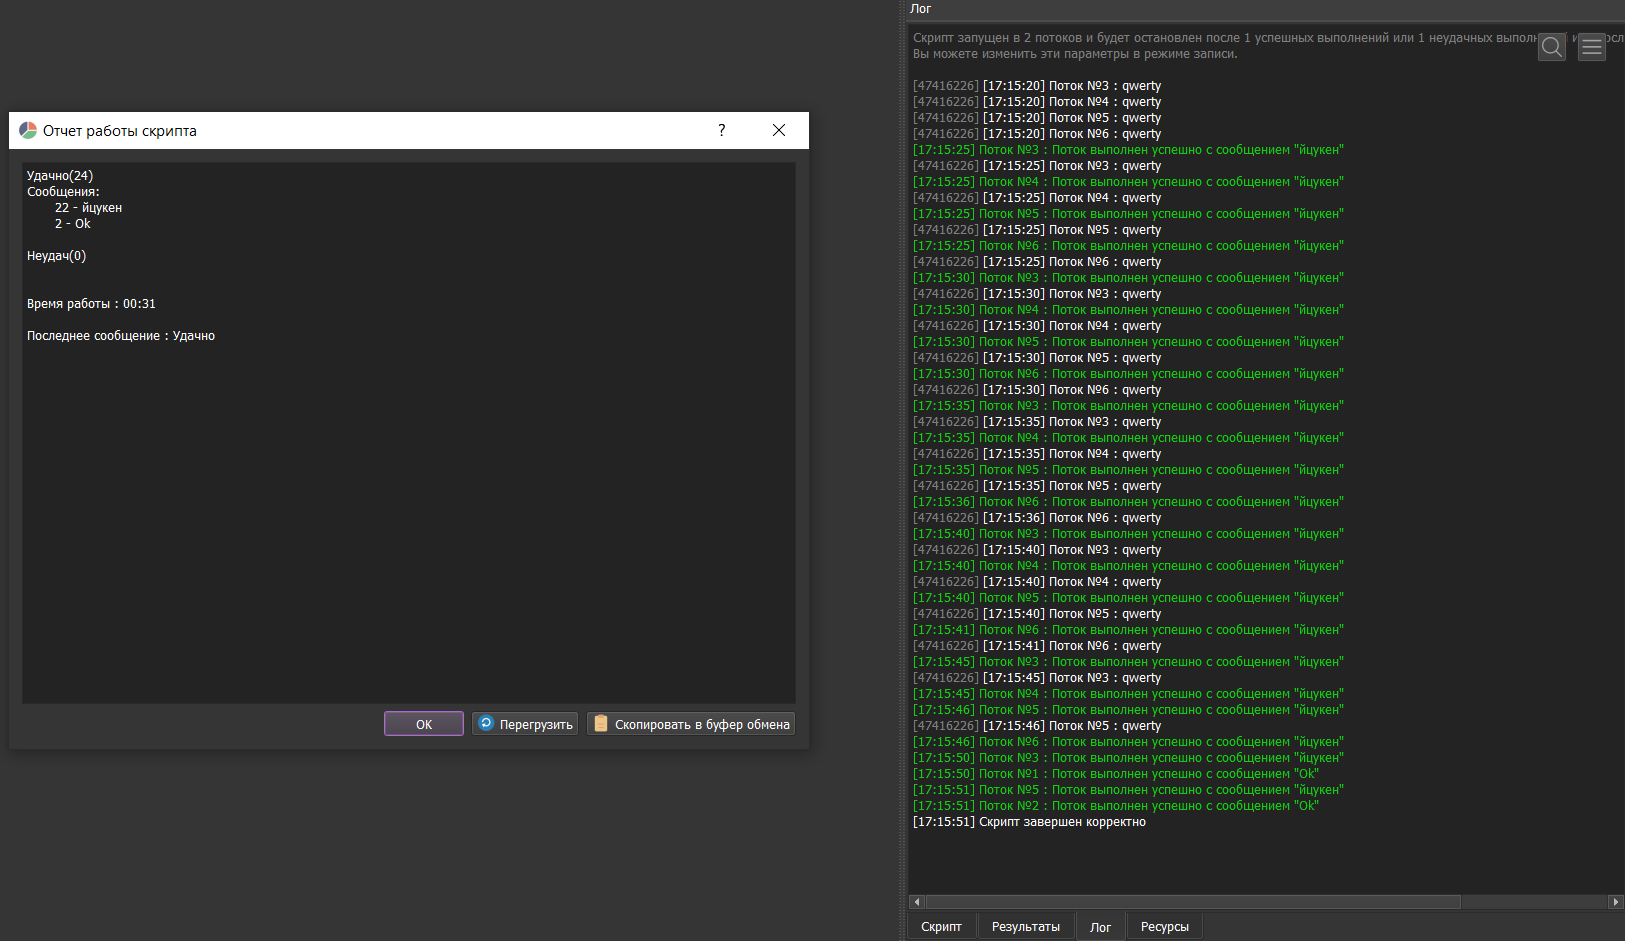Click the Перегрузить reload button
Viewport: 1625px width, 941px height.
525,724
